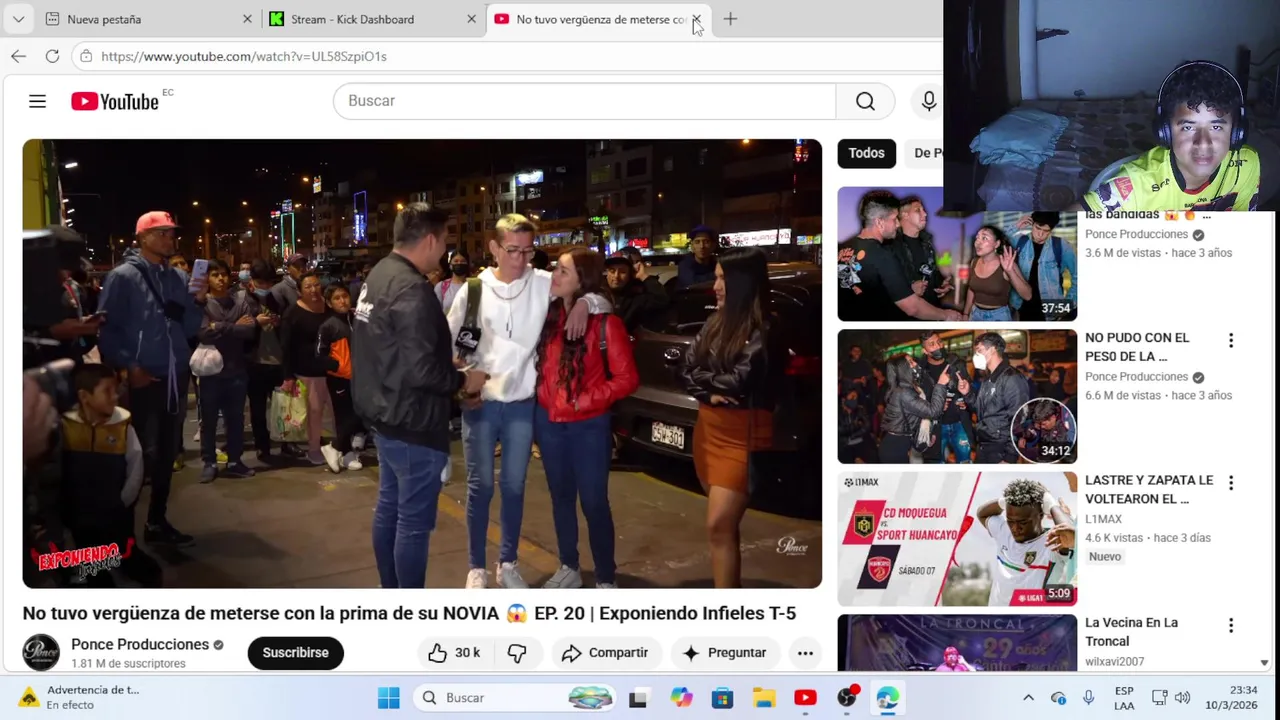Click L1MAX channel name

(1103, 519)
